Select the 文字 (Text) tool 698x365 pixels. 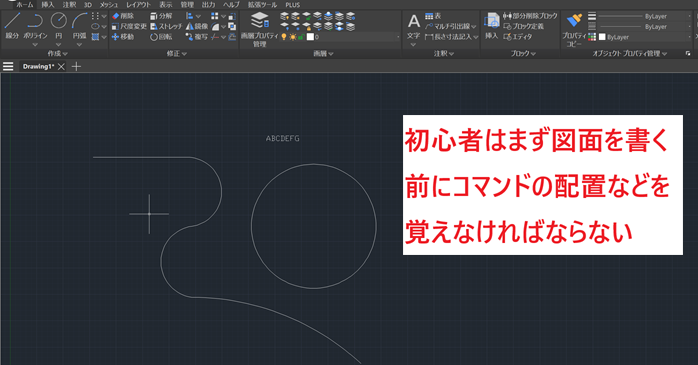414,25
